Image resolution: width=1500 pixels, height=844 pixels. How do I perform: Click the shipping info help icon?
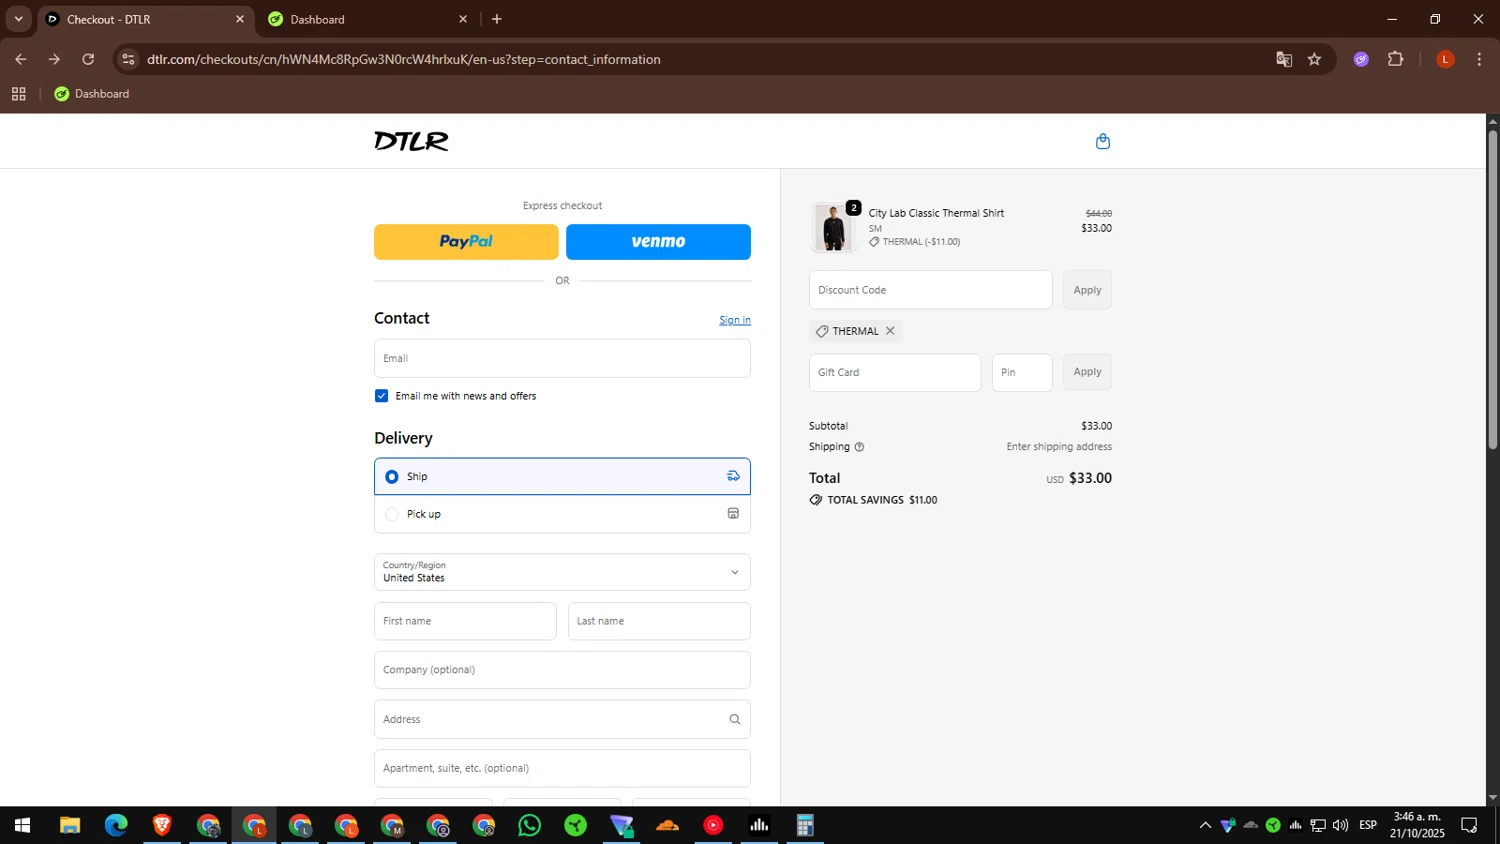click(859, 447)
